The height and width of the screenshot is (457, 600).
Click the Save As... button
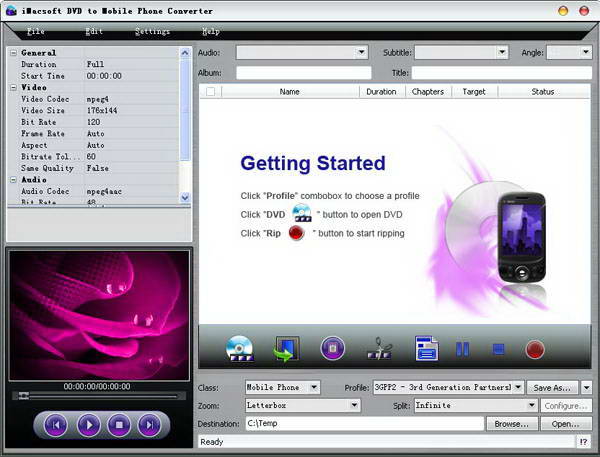553,387
